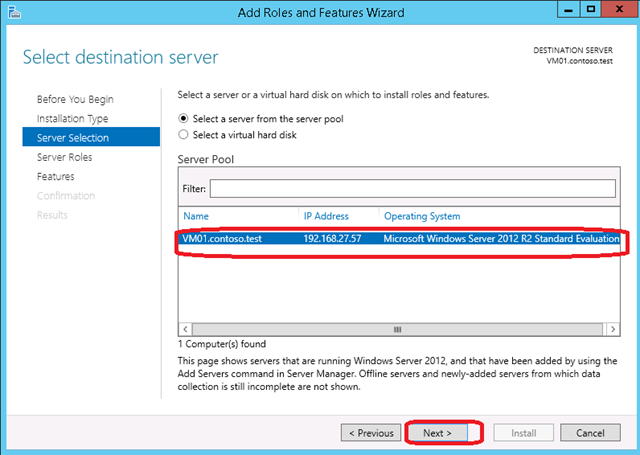
Task: Click the 192.168.27.57 IP address cell
Action: click(x=332, y=238)
